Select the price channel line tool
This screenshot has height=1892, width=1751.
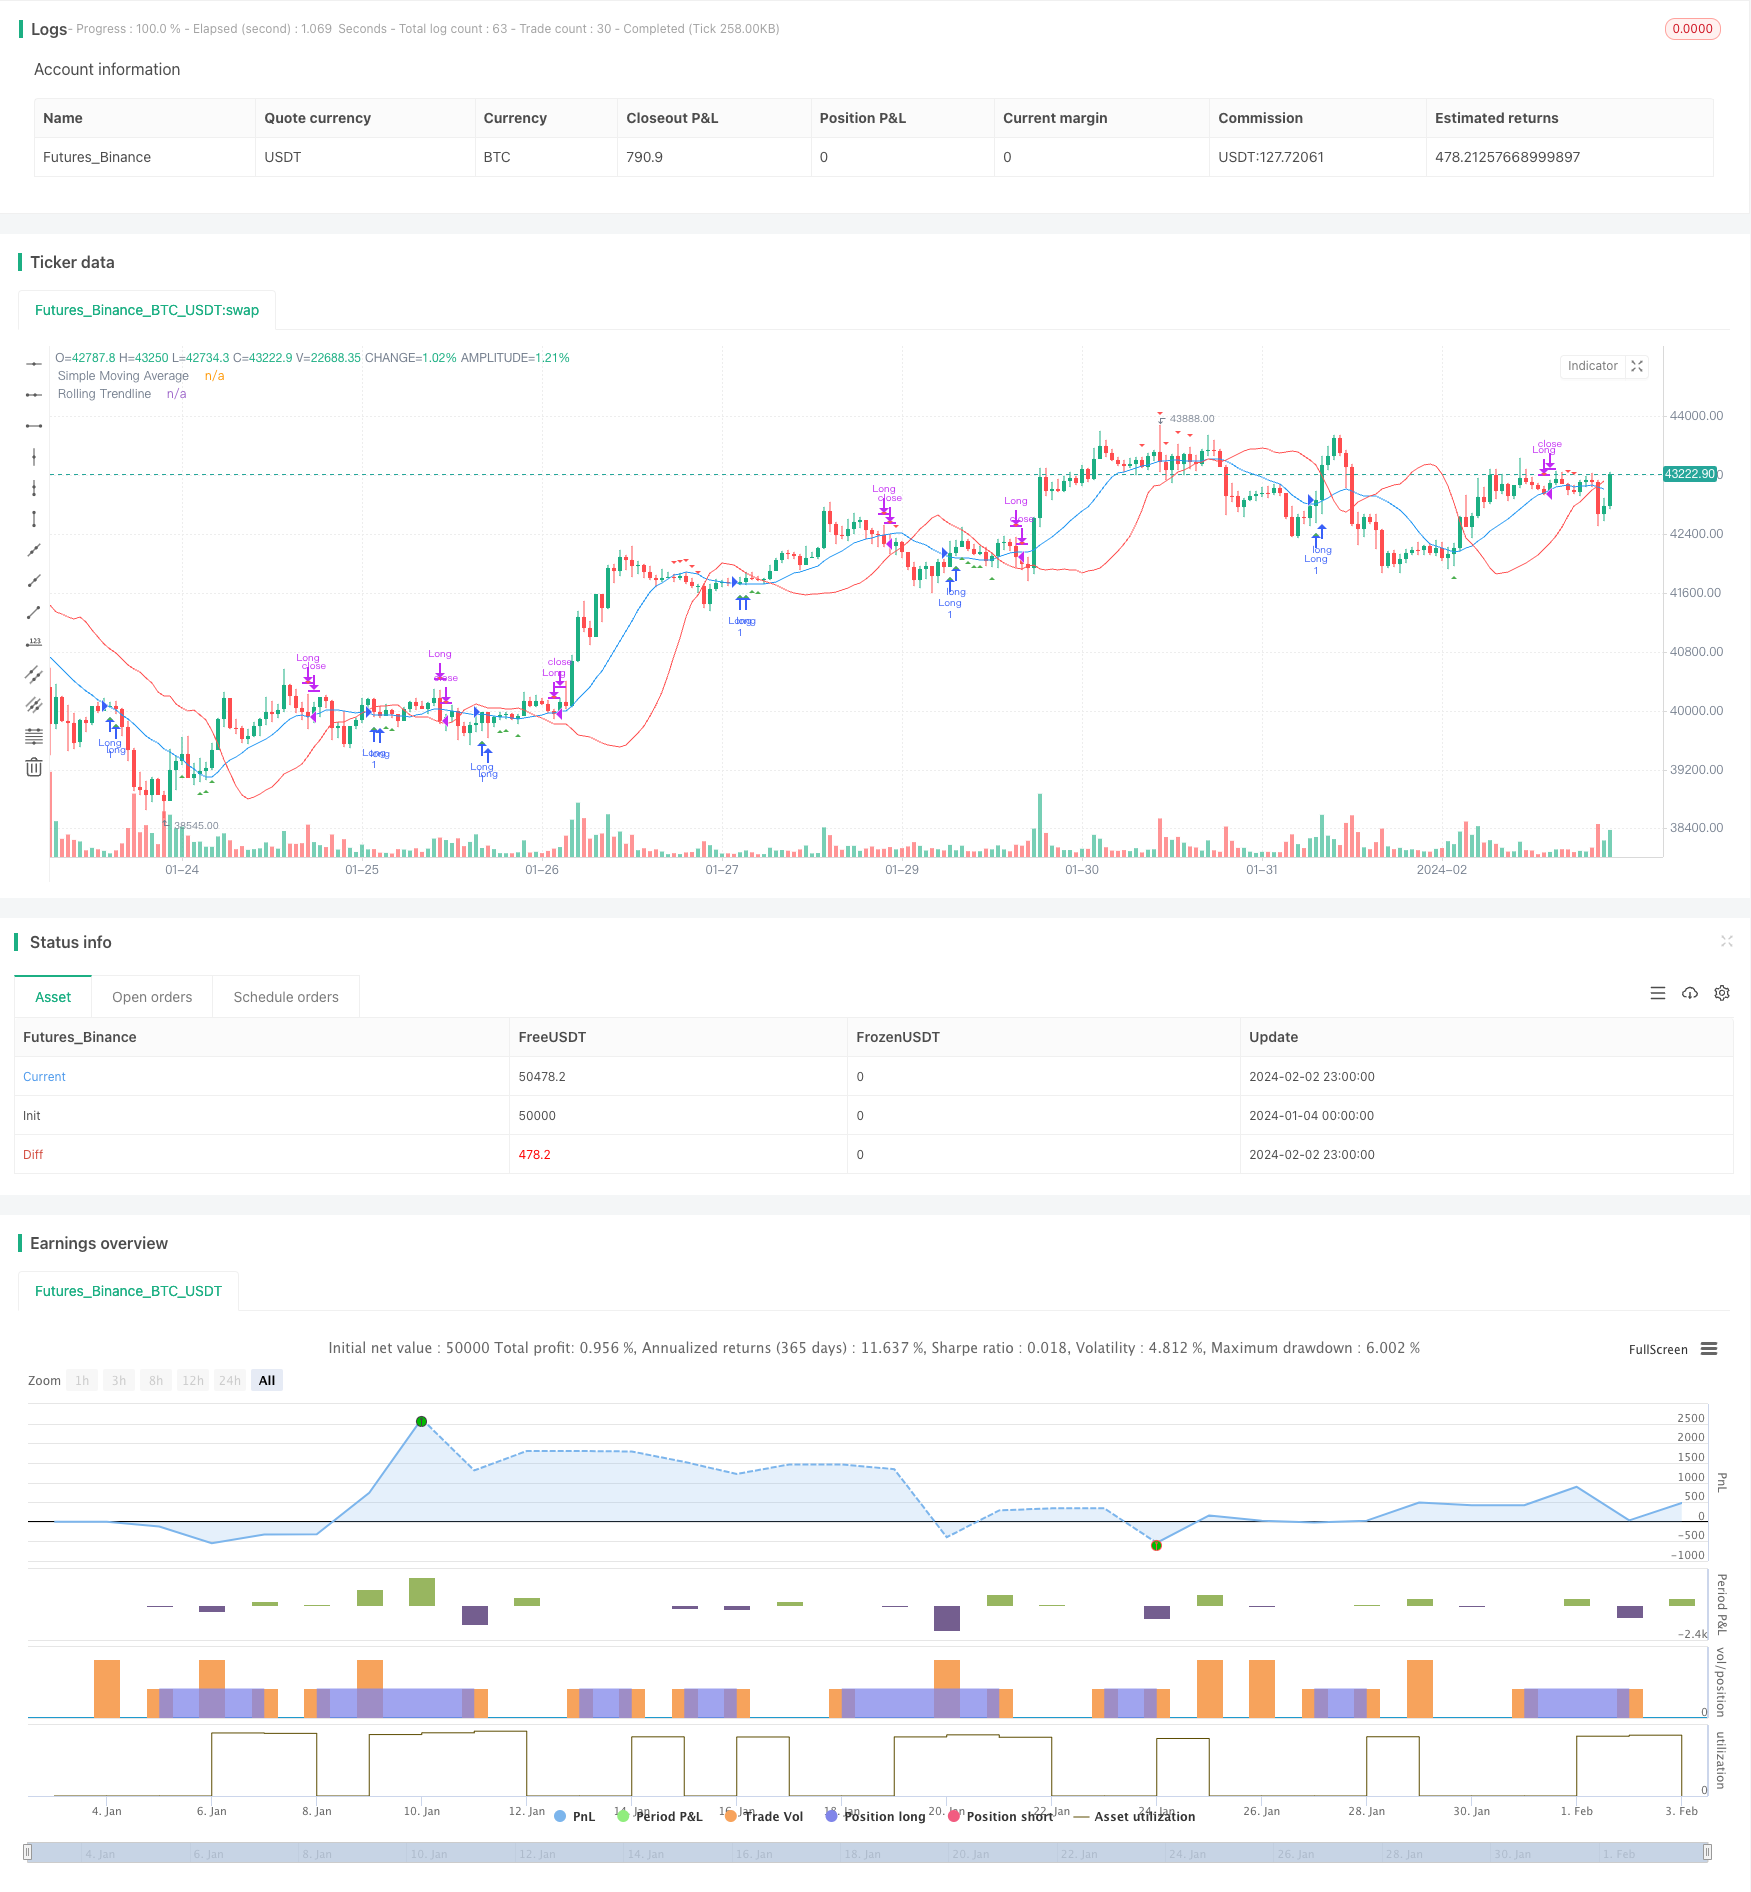34,674
